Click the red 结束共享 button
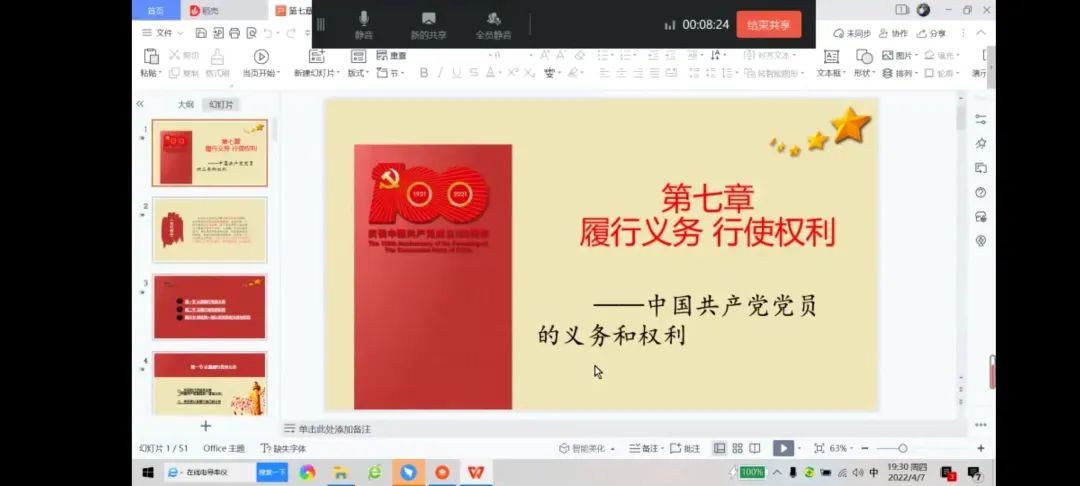1080x486 pixels. click(x=768, y=25)
